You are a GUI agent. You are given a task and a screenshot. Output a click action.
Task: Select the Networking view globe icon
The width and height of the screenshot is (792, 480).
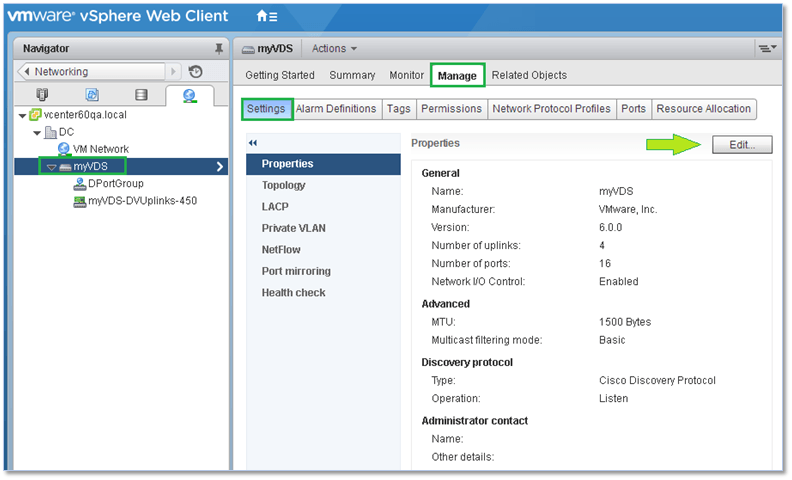click(189, 95)
